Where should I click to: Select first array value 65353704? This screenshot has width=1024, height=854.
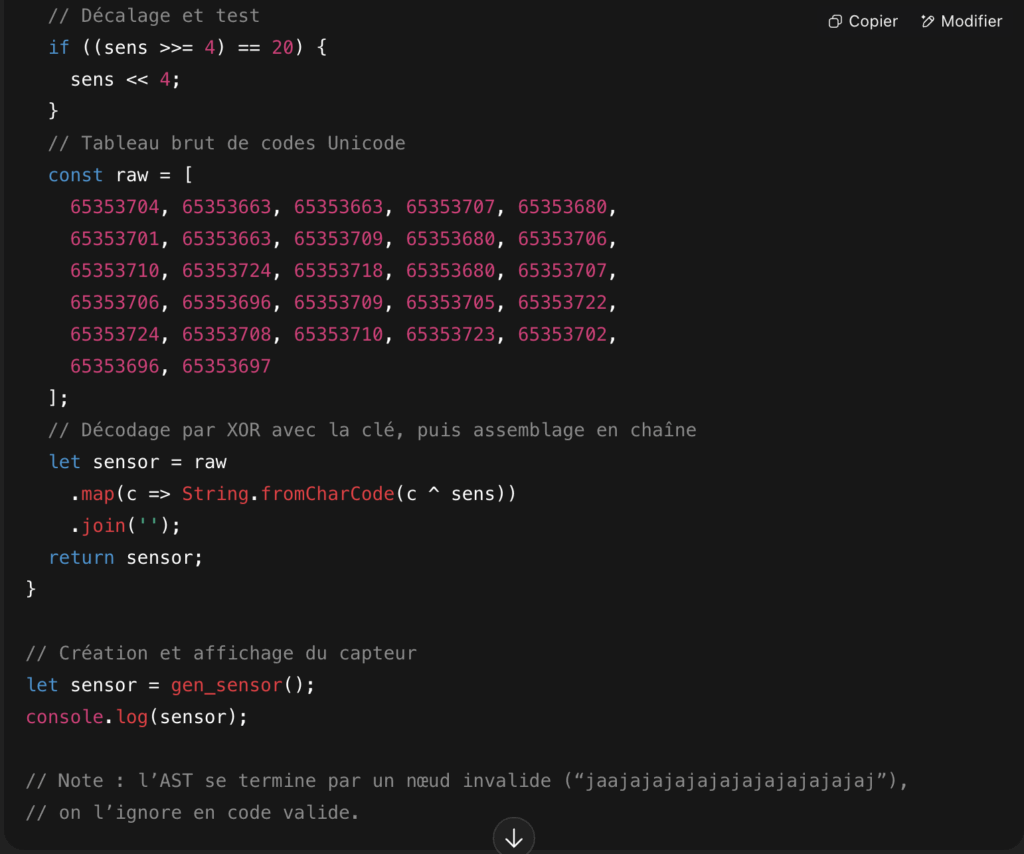pyautogui.click(x=115, y=207)
